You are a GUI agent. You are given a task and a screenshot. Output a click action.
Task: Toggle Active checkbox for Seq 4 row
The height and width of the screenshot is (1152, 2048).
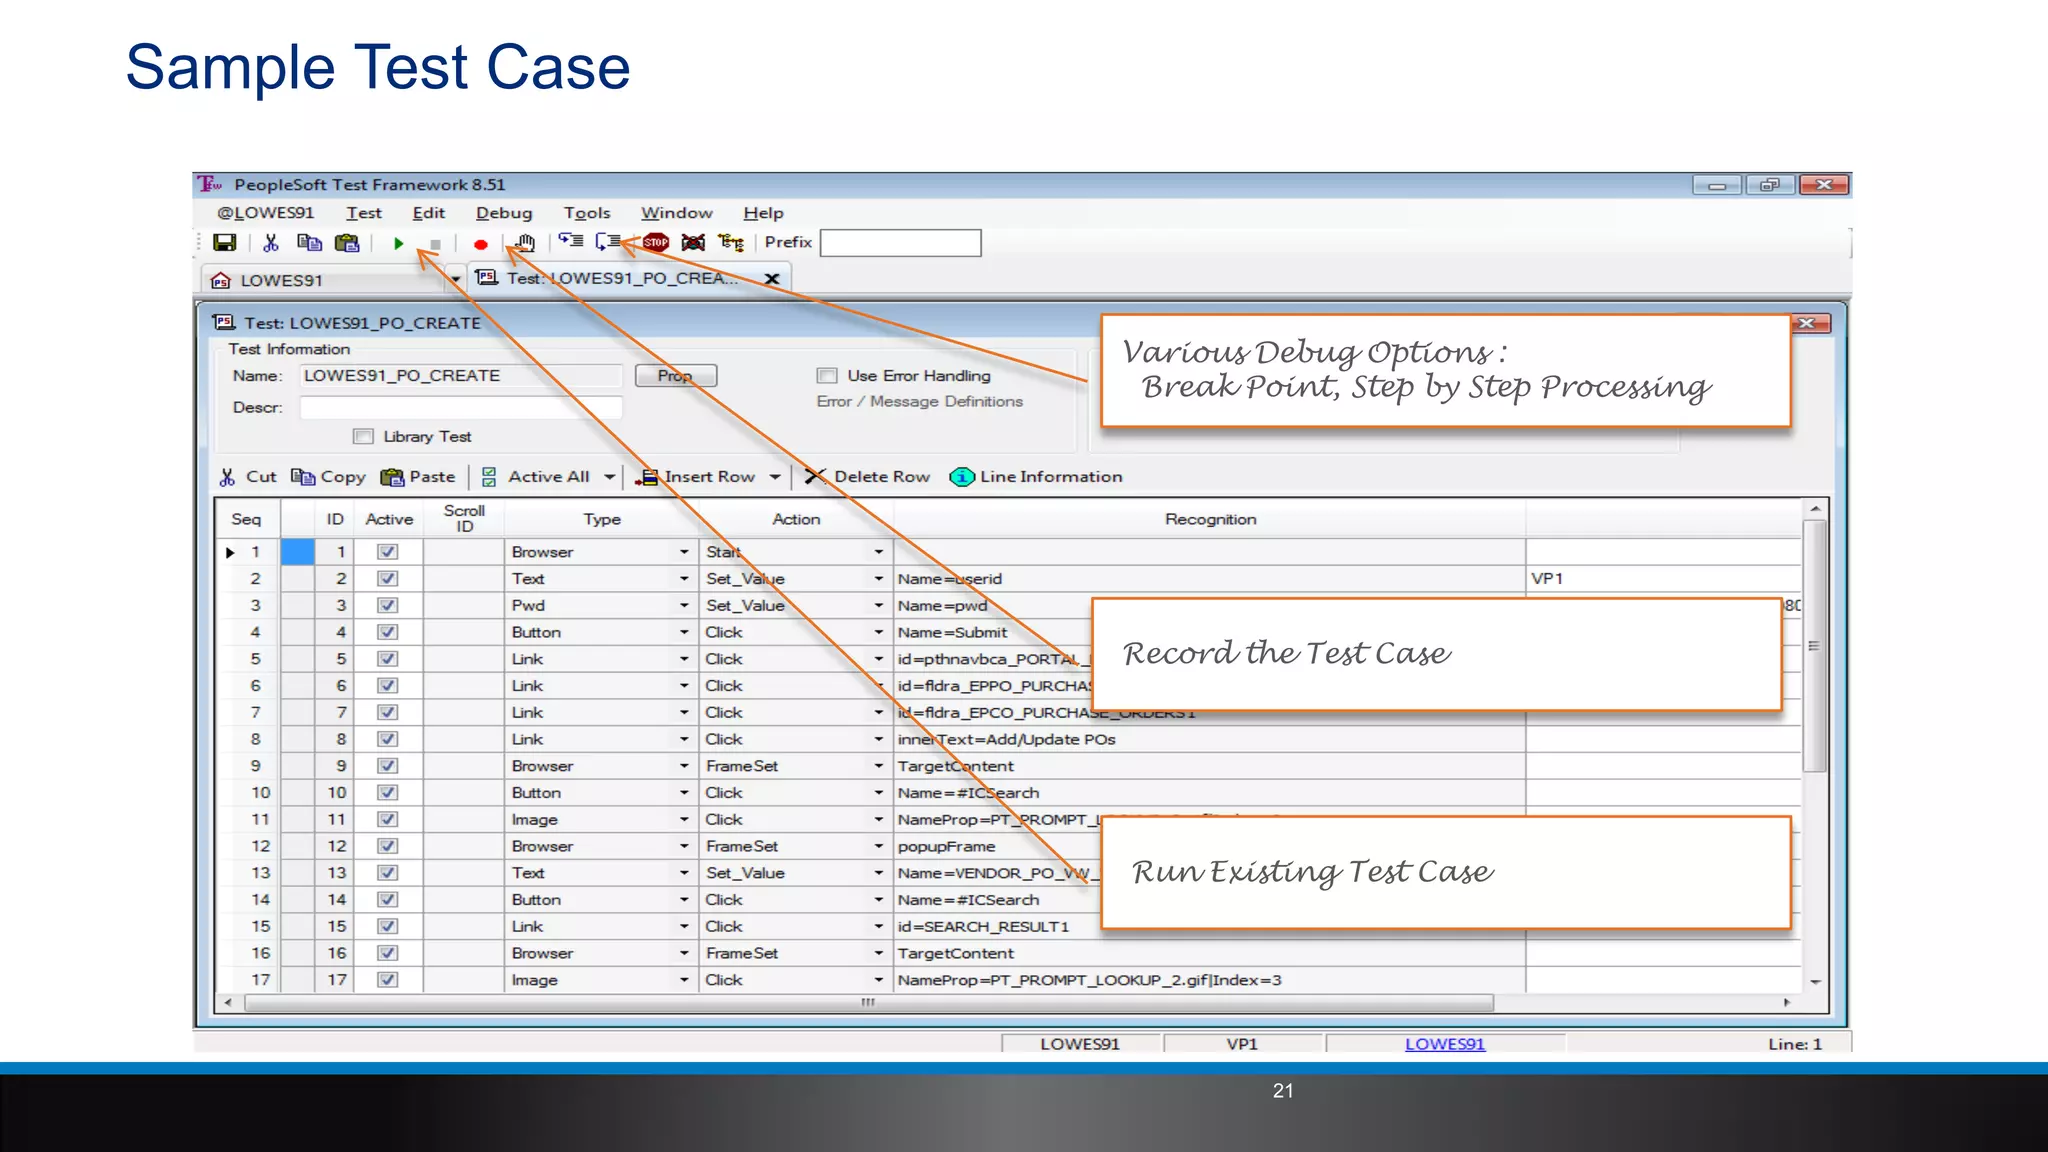click(388, 632)
